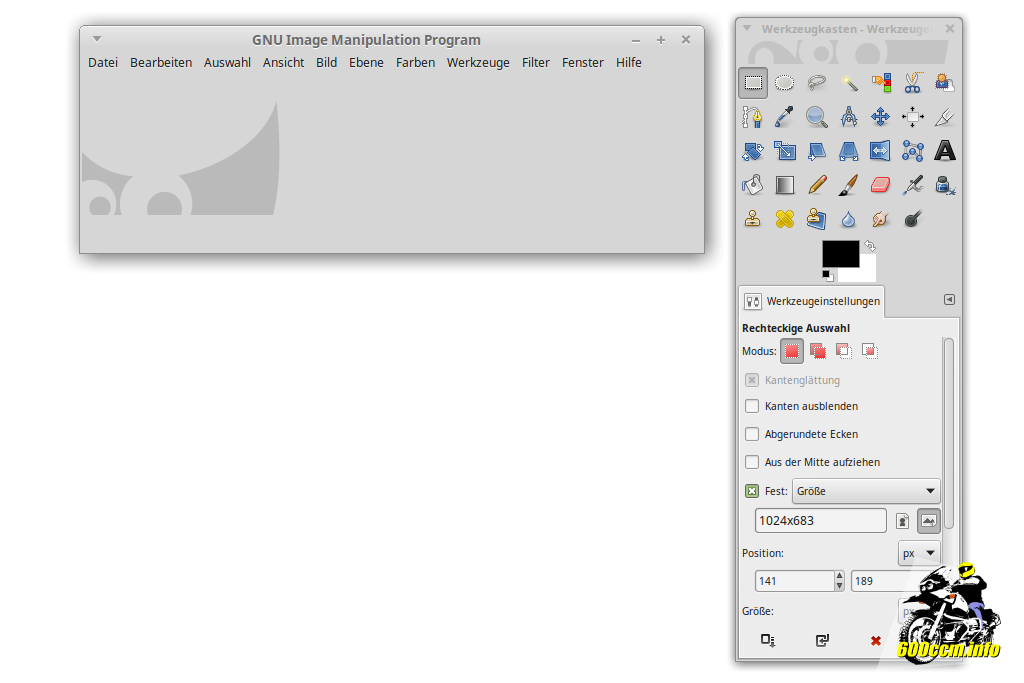This screenshot has height=683, width=1024.
Task: Select the Ellipse Select tool
Action: pyautogui.click(x=784, y=83)
